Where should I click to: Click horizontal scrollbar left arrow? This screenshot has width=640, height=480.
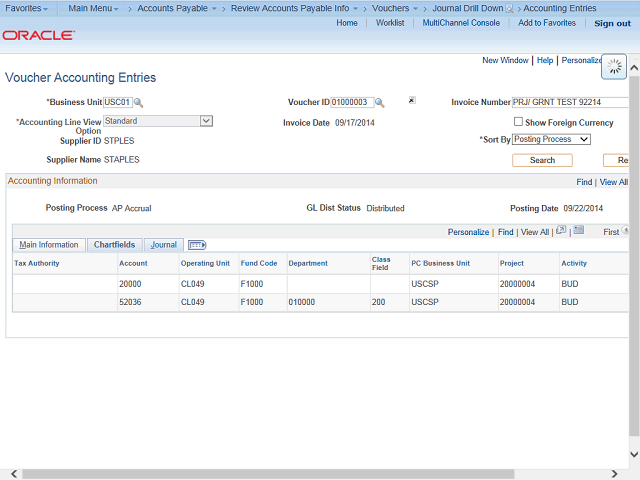coord(14,474)
